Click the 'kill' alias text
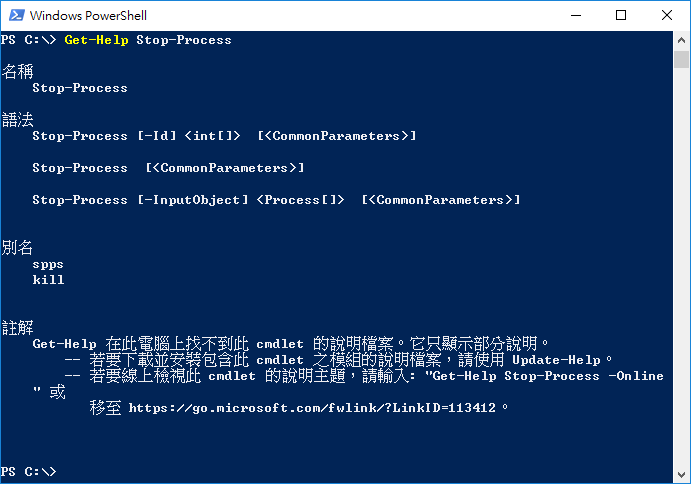 click(48, 280)
